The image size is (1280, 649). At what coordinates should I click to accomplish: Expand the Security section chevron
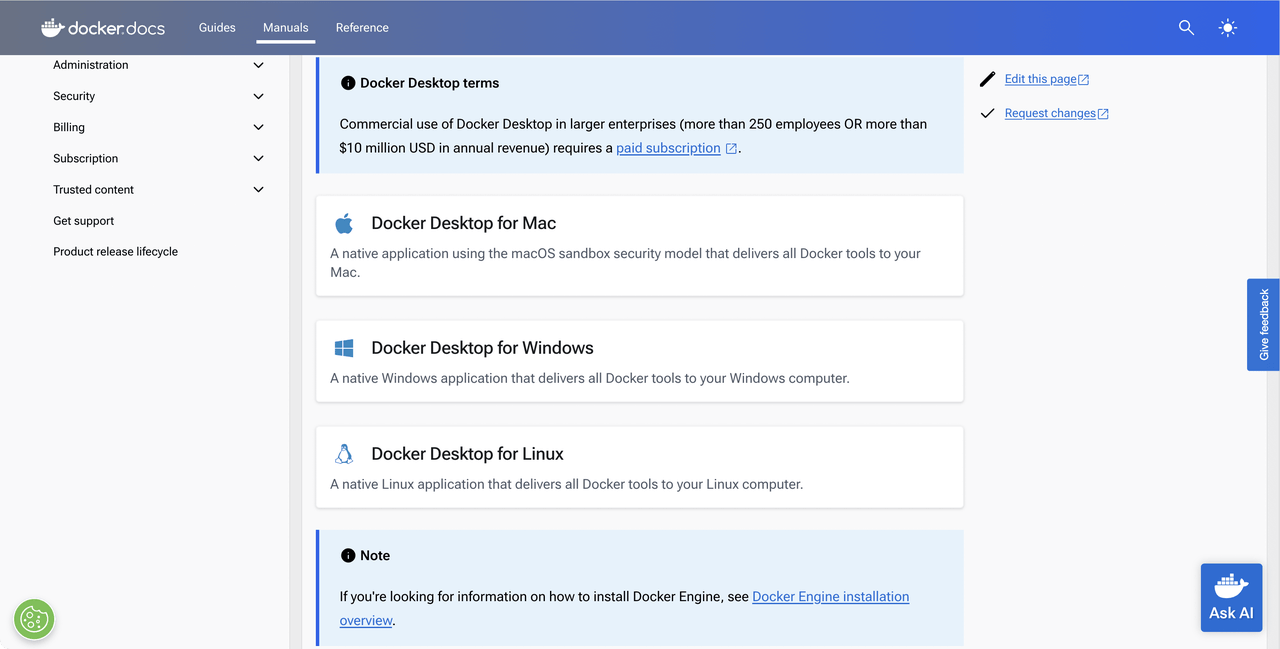click(258, 96)
